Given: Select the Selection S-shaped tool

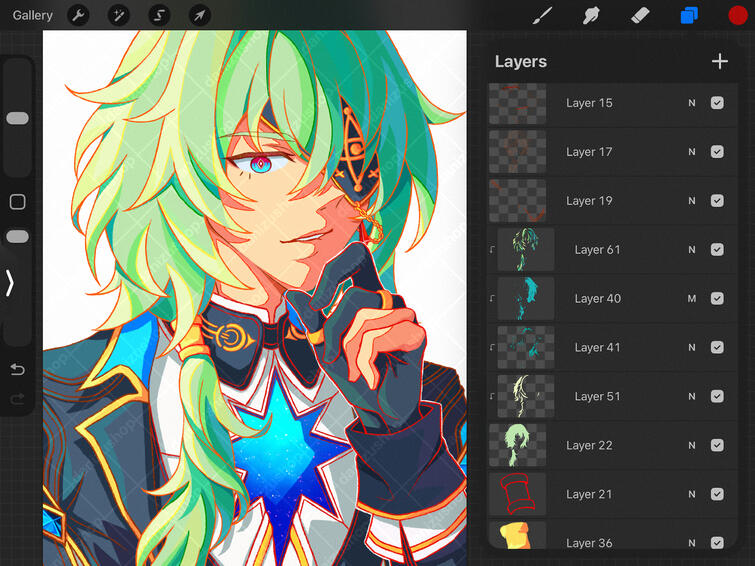Looking at the screenshot, I should click(x=159, y=16).
